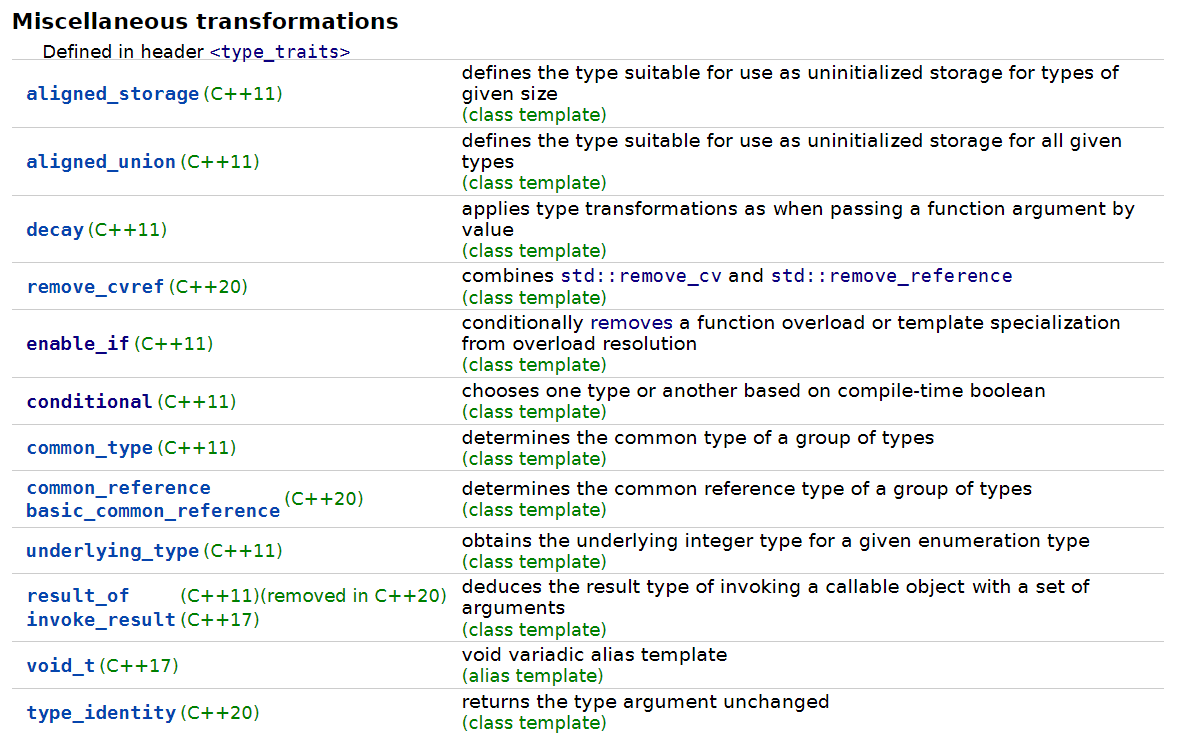Open the aligned_union documentation link
The height and width of the screenshot is (743, 1178).
pyautogui.click(x=100, y=162)
